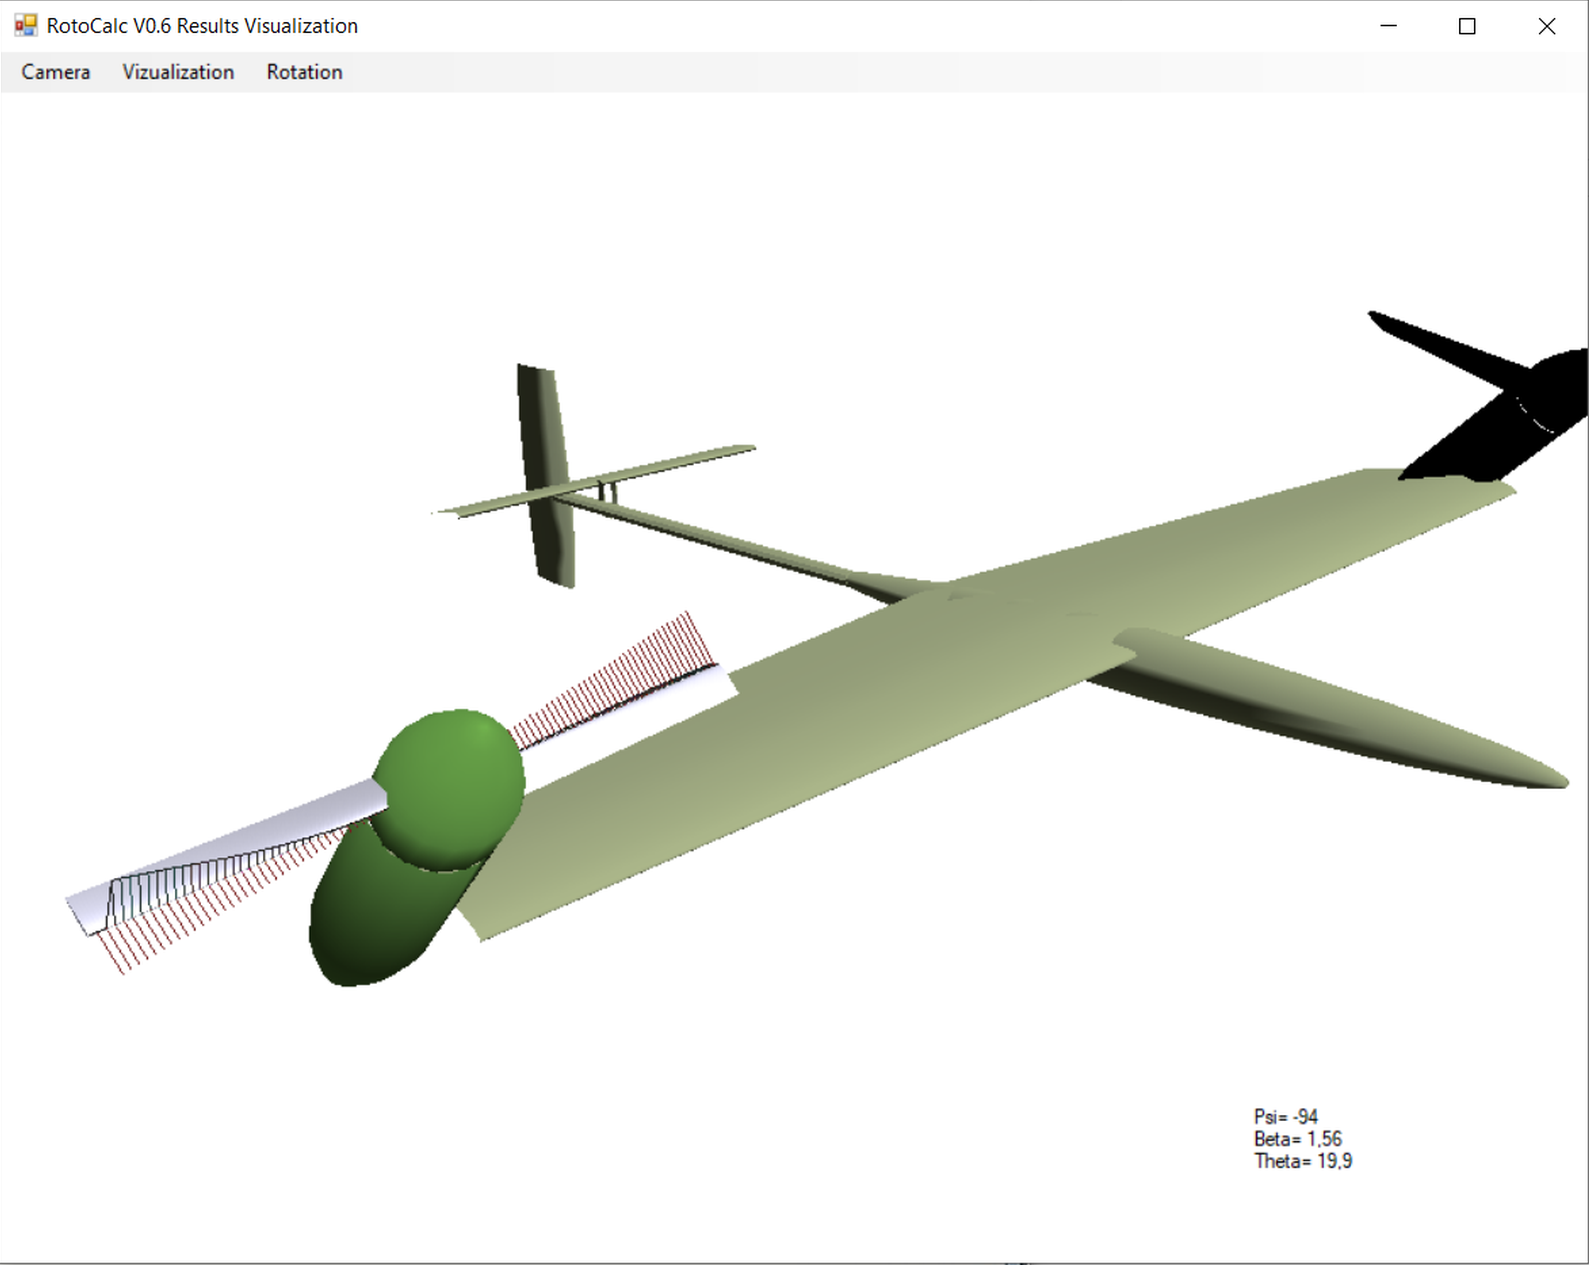Viewport: 1589px width, 1265px height.
Task: Click the Psi= -94 readout
Action: click(x=1286, y=1116)
